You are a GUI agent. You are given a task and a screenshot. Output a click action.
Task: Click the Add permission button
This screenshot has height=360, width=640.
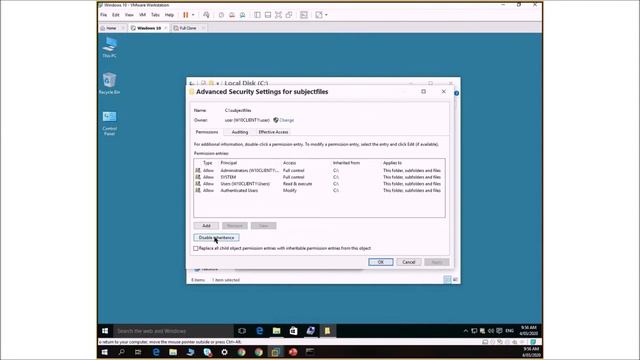point(206,226)
